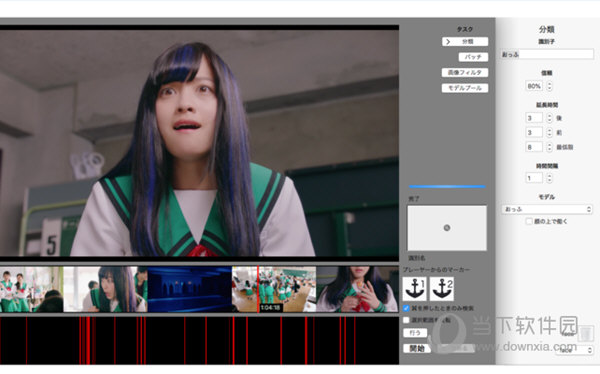Click the タスク heading
The width and height of the screenshot is (600, 374).
tap(465, 29)
